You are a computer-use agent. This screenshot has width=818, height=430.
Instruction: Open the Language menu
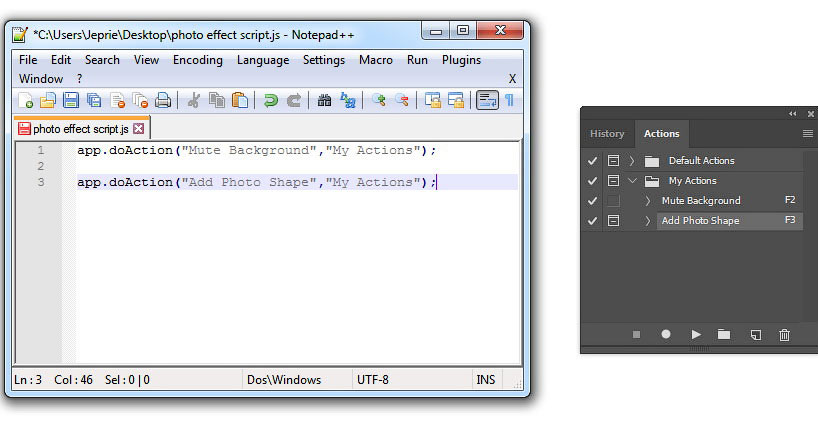pos(263,60)
